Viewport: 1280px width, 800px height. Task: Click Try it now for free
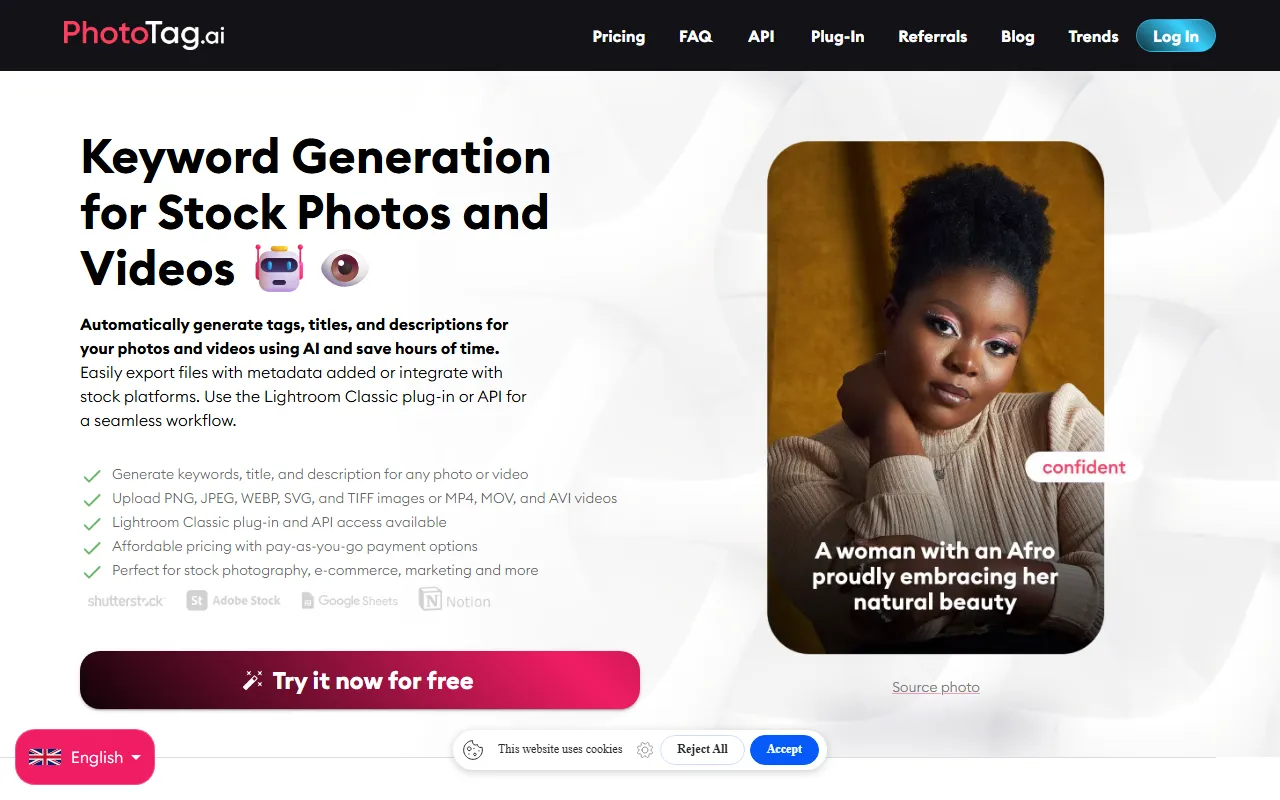click(360, 681)
